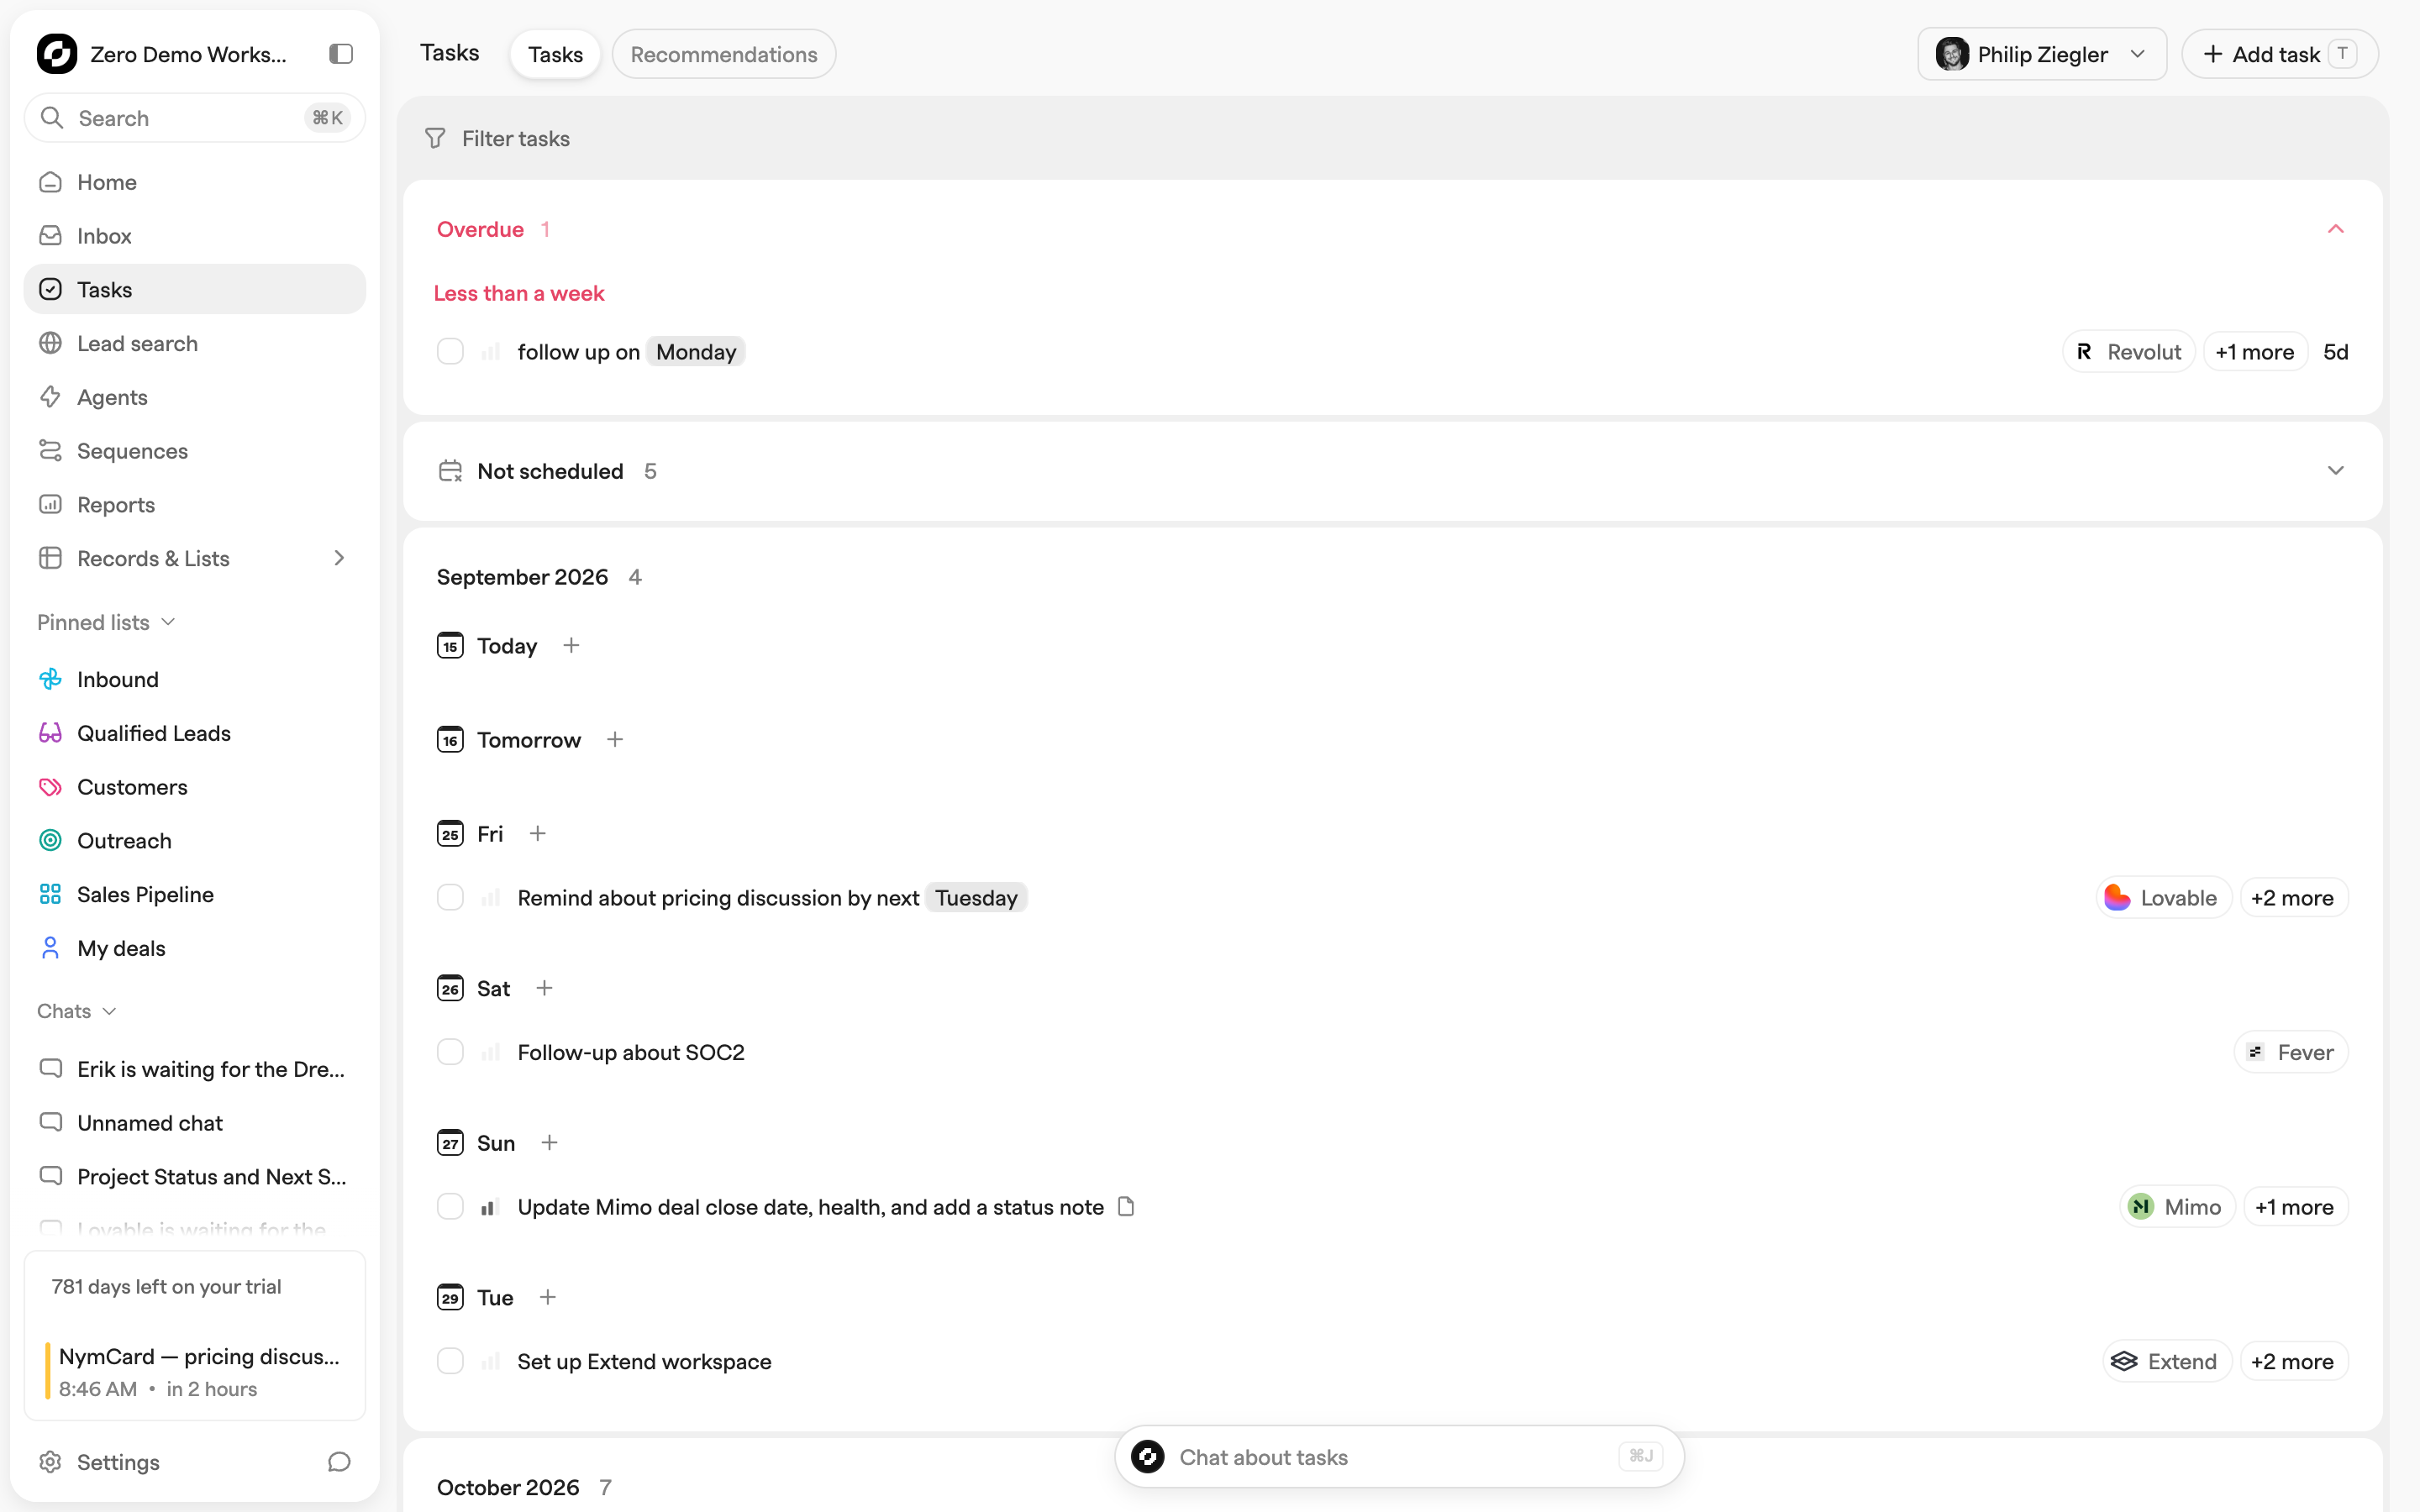Open Sequences page
This screenshot has width=2420, height=1512.
pos(195,451)
